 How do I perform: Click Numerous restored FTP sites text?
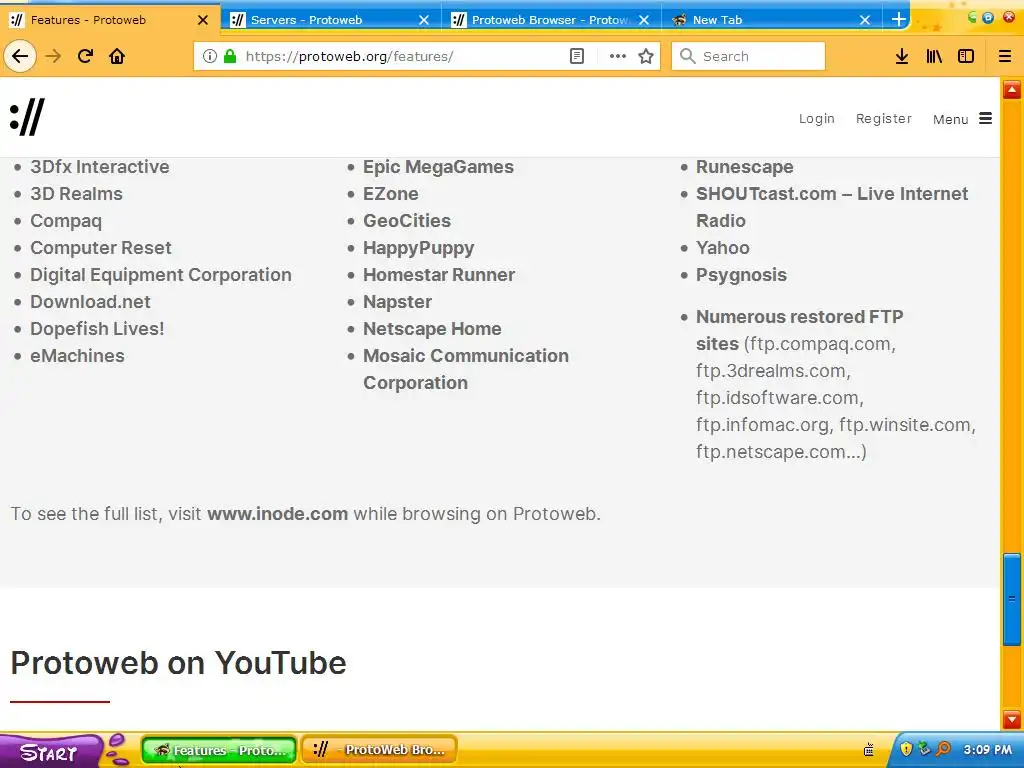coord(799,330)
